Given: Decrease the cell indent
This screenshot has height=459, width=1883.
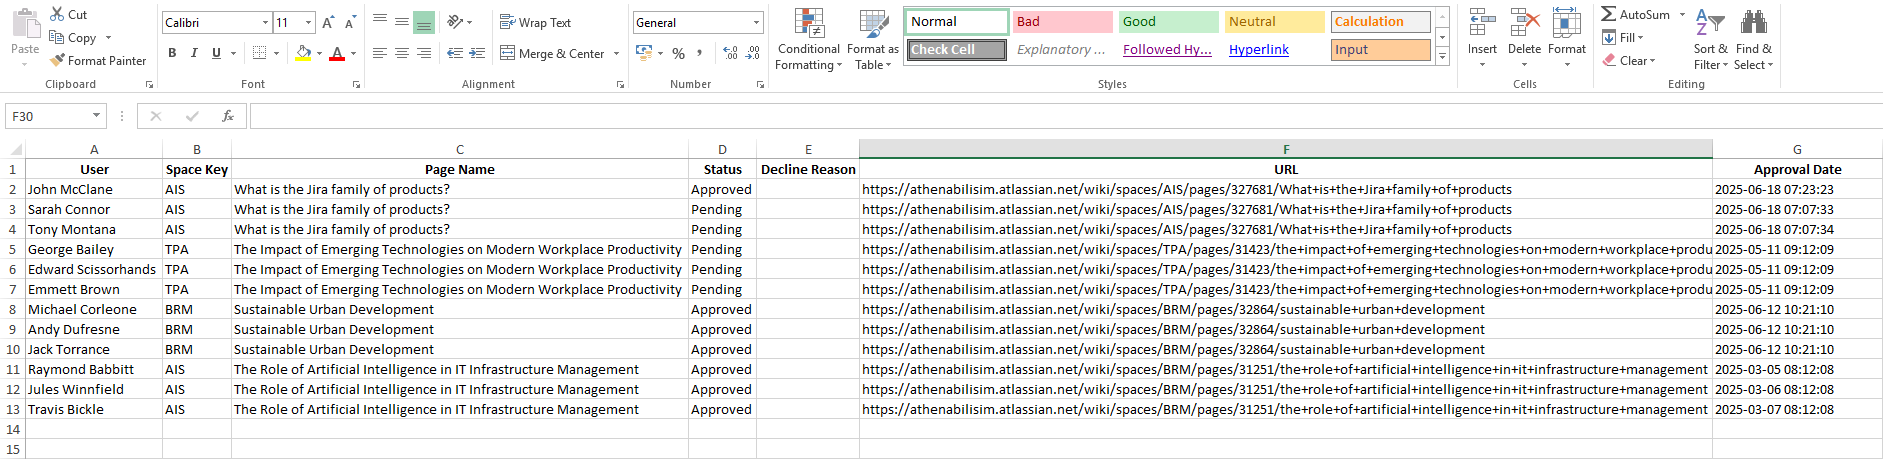Looking at the screenshot, I should (x=455, y=53).
